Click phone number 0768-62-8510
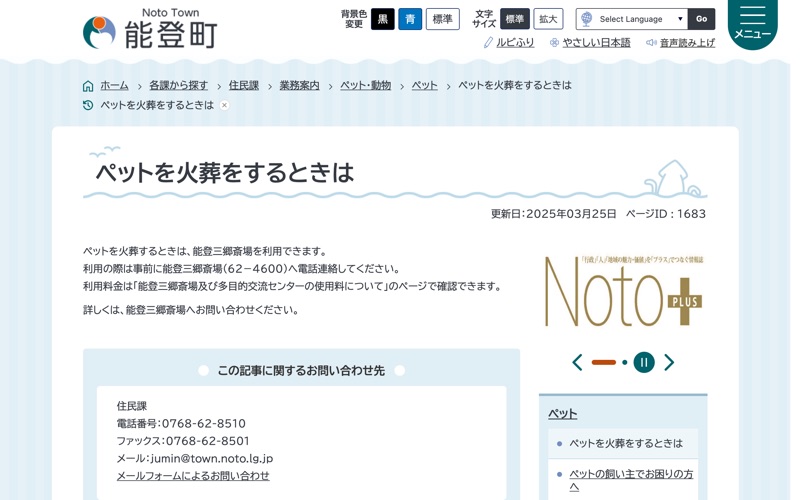800x500 pixels. (204, 423)
